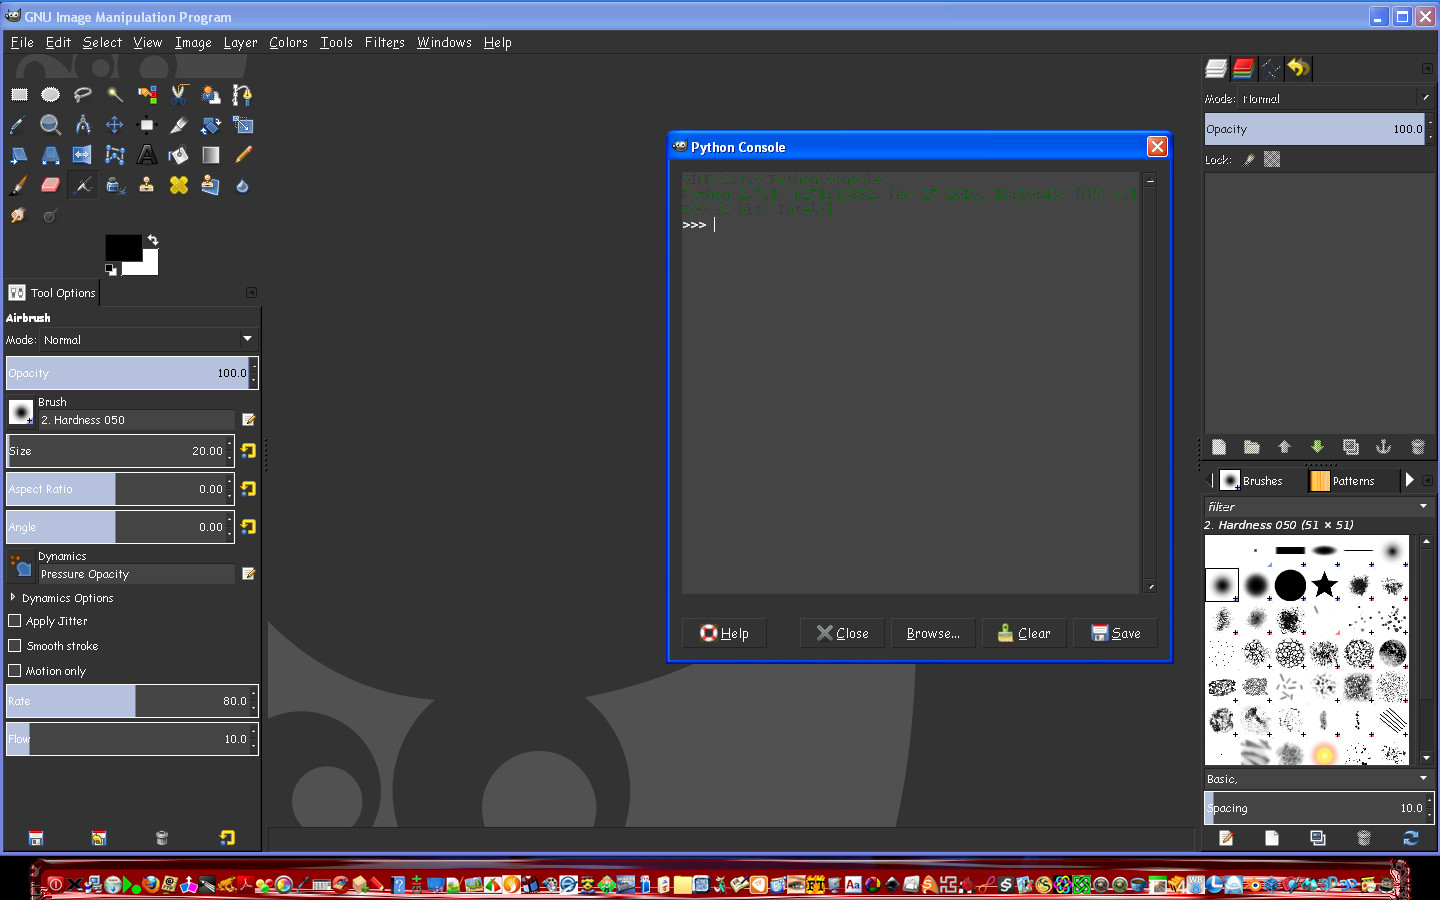This screenshot has height=900, width=1440.
Task: Choose the Measure compass tool
Action: coord(83,125)
